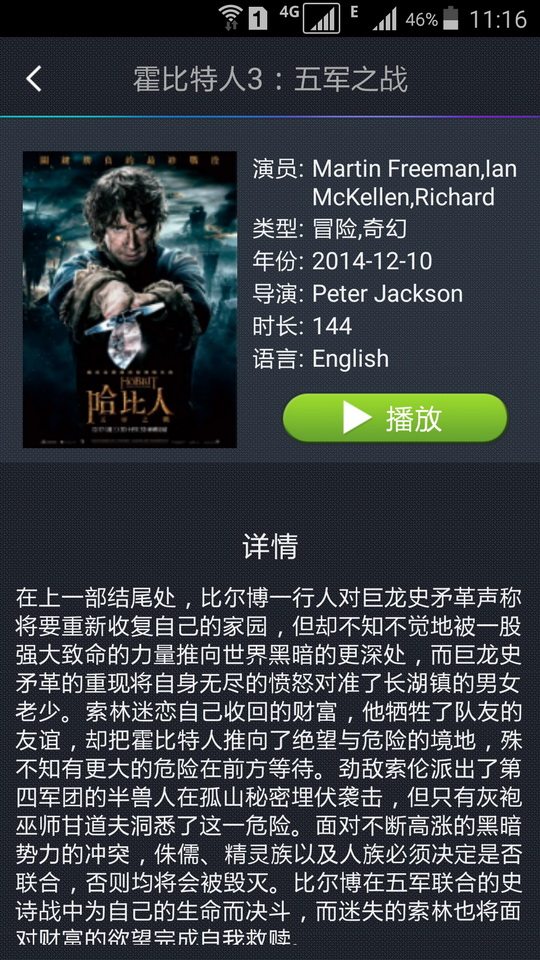Image resolution: width=540 pixels, height=960 pixels.
Task: Tap the Wi-Fi status icon
Action: click(x=231, y=18)
